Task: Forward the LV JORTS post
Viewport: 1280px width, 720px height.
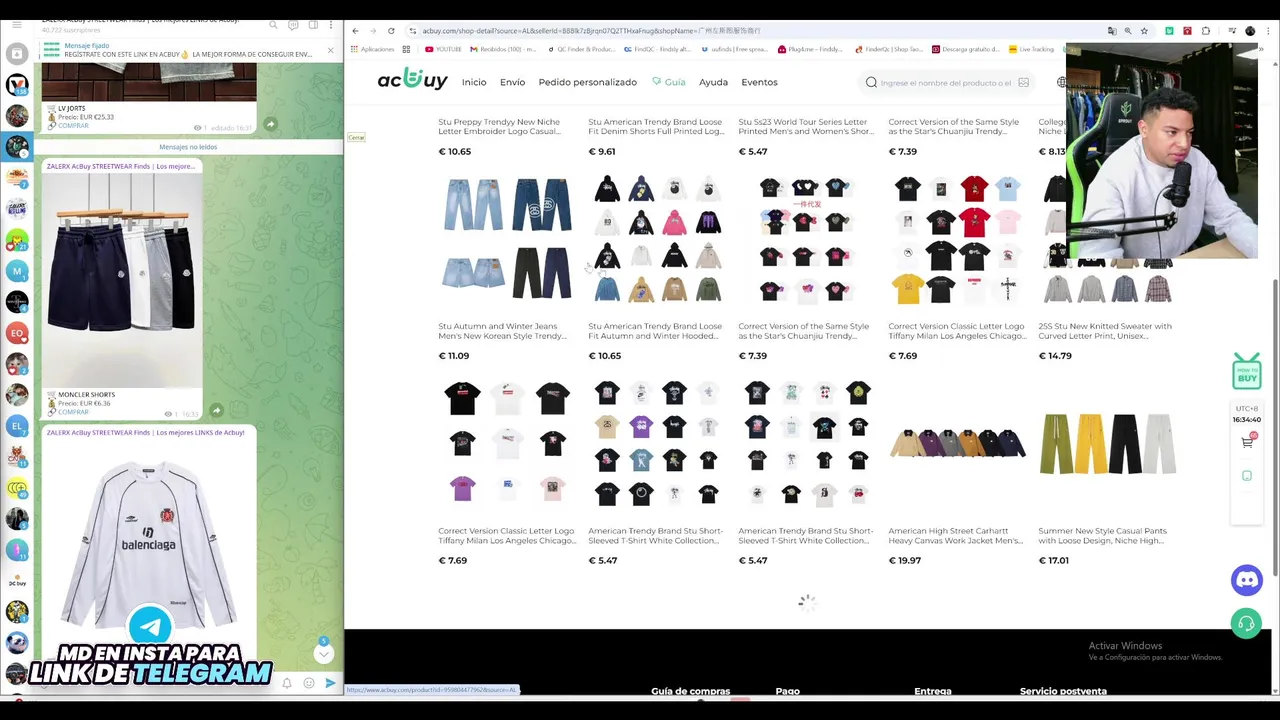Action: point(270,124)
